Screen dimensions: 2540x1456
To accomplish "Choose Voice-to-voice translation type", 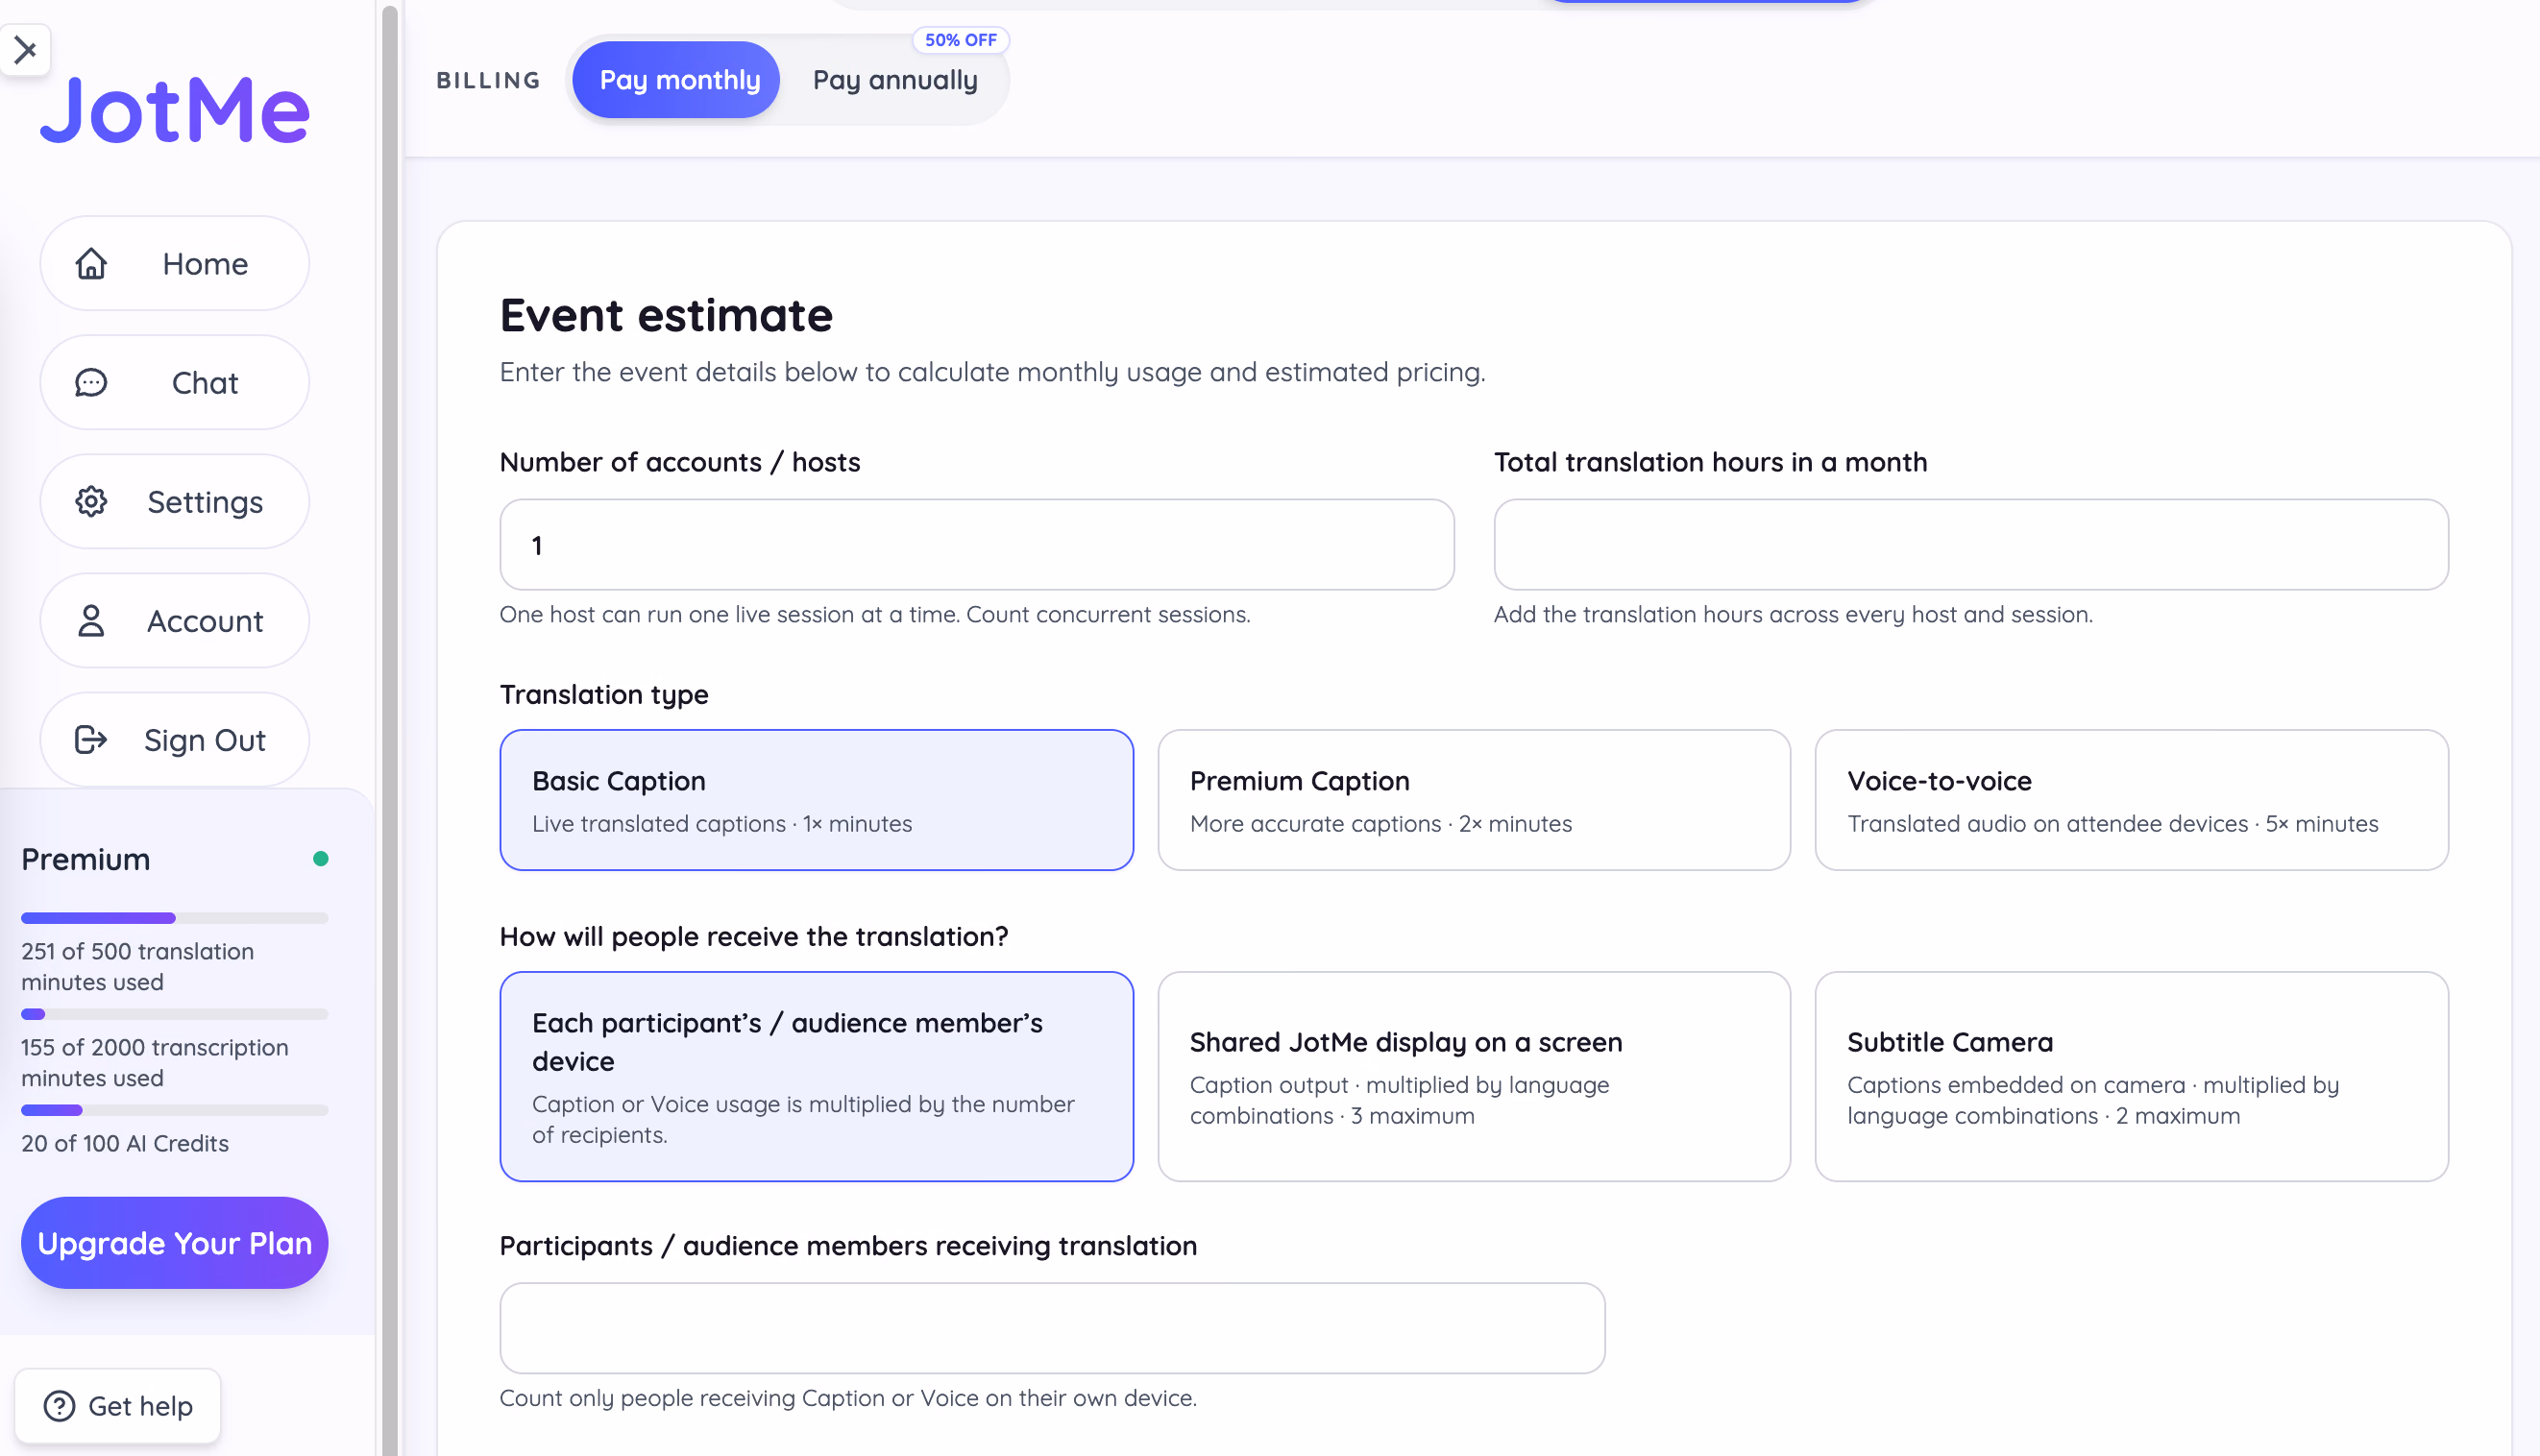I will (2132, 800).
